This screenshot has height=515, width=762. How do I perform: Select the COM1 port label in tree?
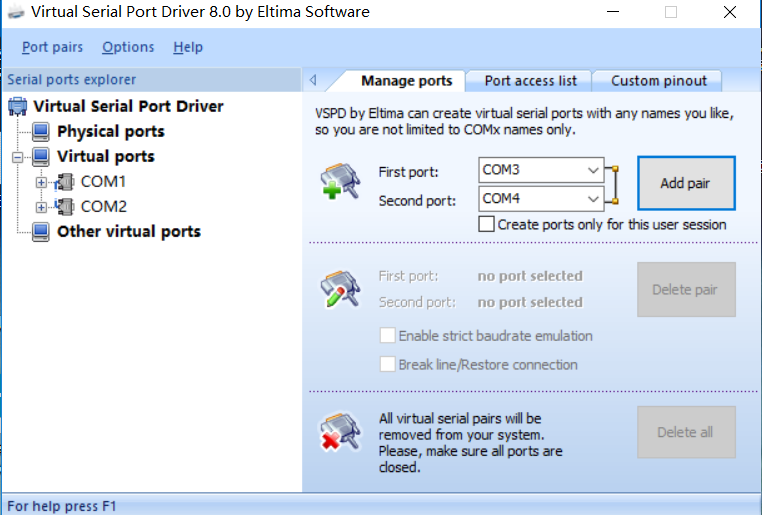click(x=104, y=182)
